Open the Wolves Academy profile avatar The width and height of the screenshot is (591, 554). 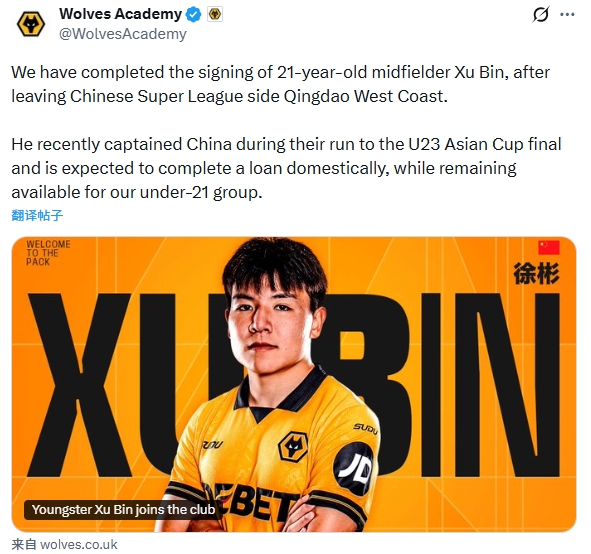coord(31,24)
